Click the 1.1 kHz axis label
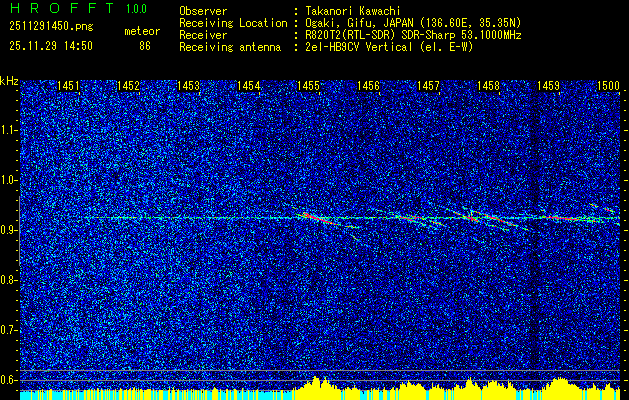The width and height of the screenshot is (629, 400). (x=8, y=130)
